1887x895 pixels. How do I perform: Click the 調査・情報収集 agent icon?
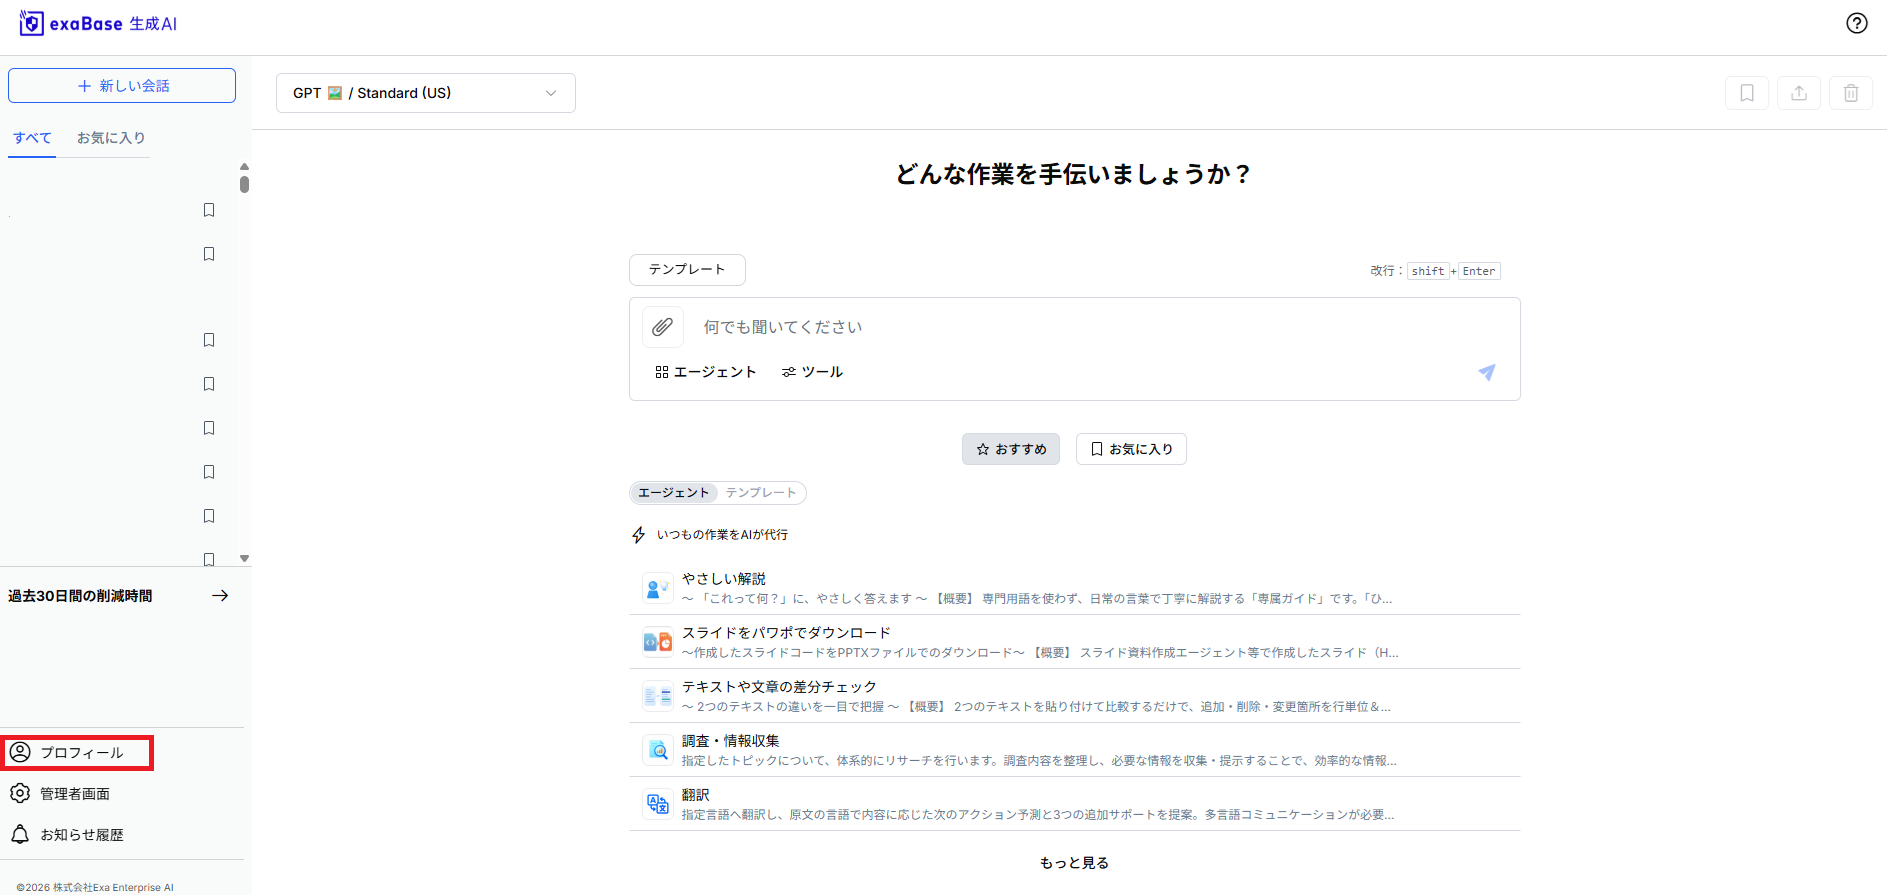(657, 750)
